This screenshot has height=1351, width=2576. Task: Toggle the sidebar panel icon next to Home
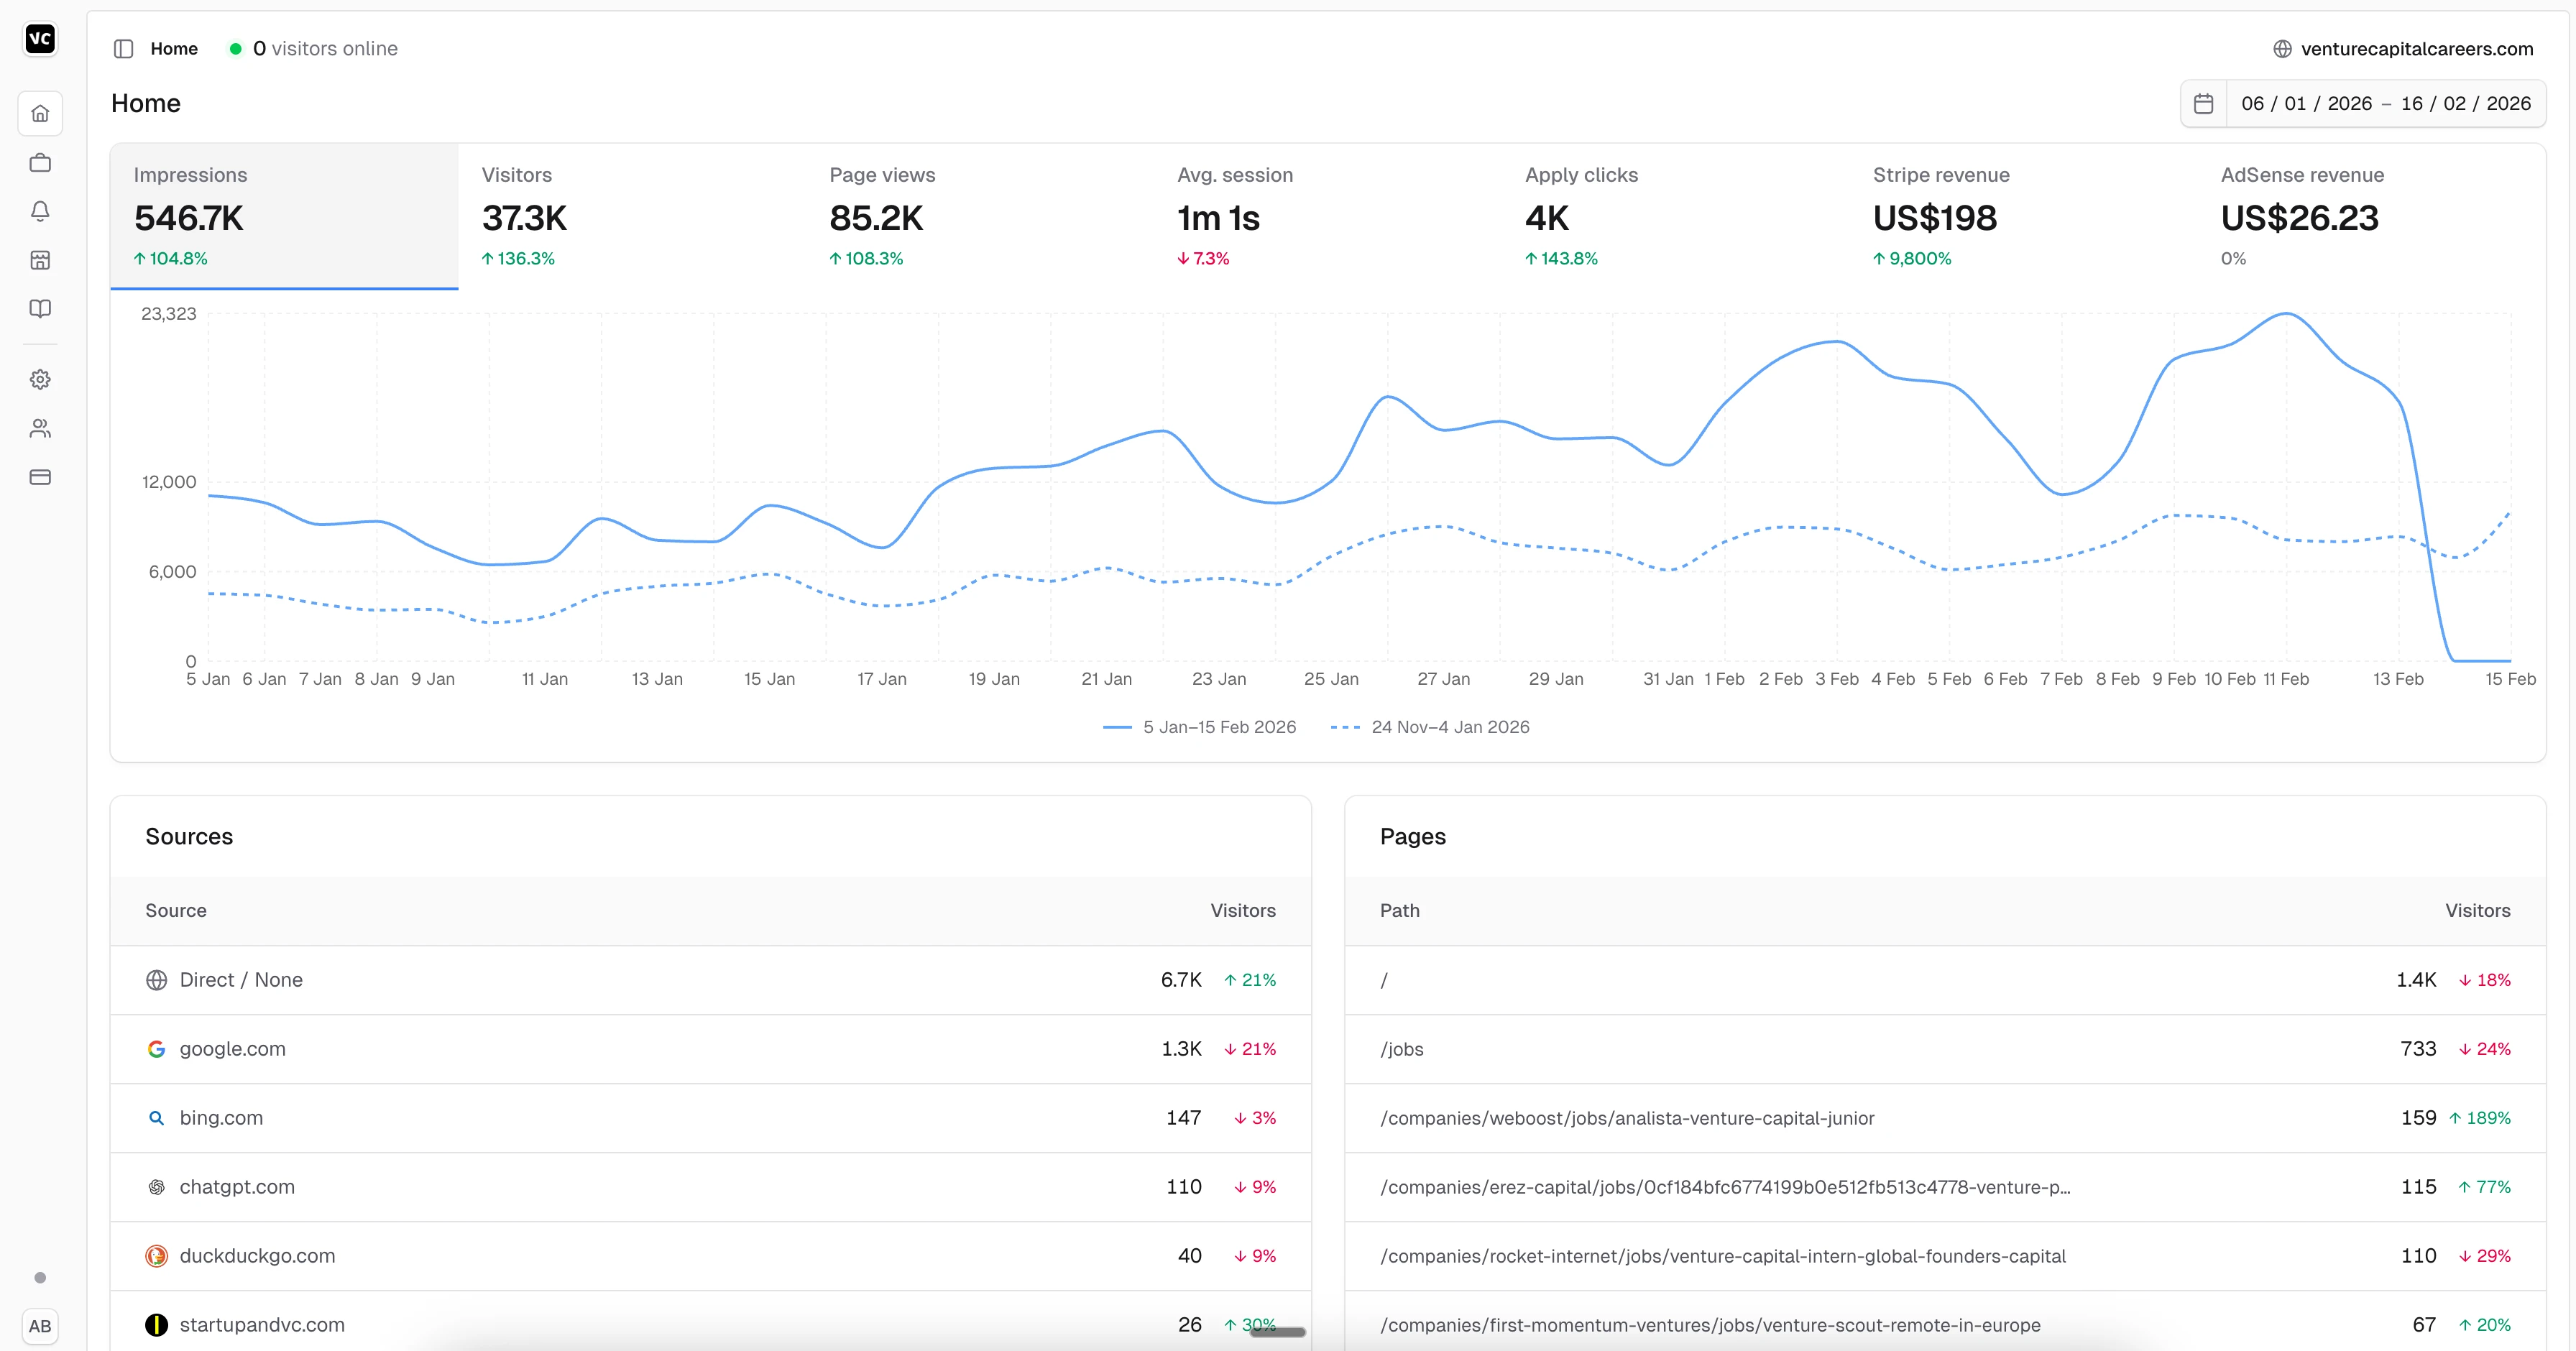pyautogui.click(x=124, y=49)
